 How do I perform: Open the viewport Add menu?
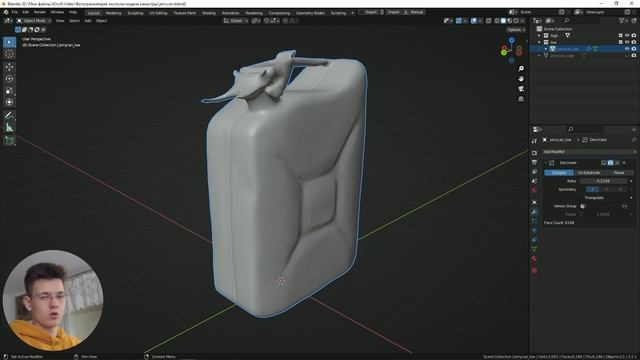pyautogui.click(x=88, y=21)
